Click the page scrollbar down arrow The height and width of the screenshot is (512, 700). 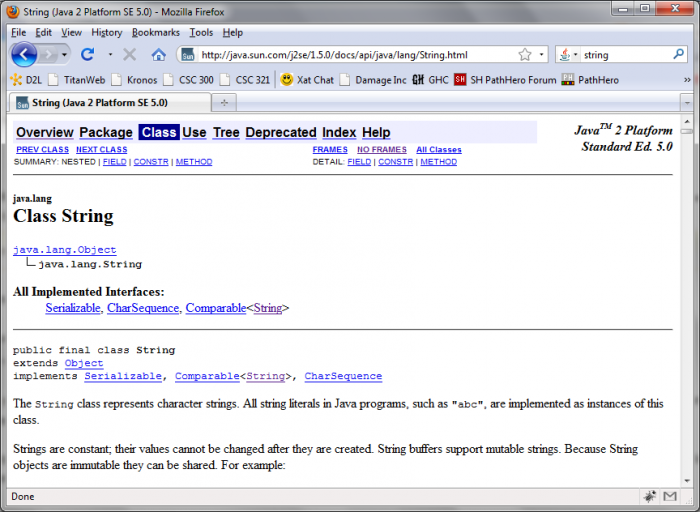coord(687,481)
